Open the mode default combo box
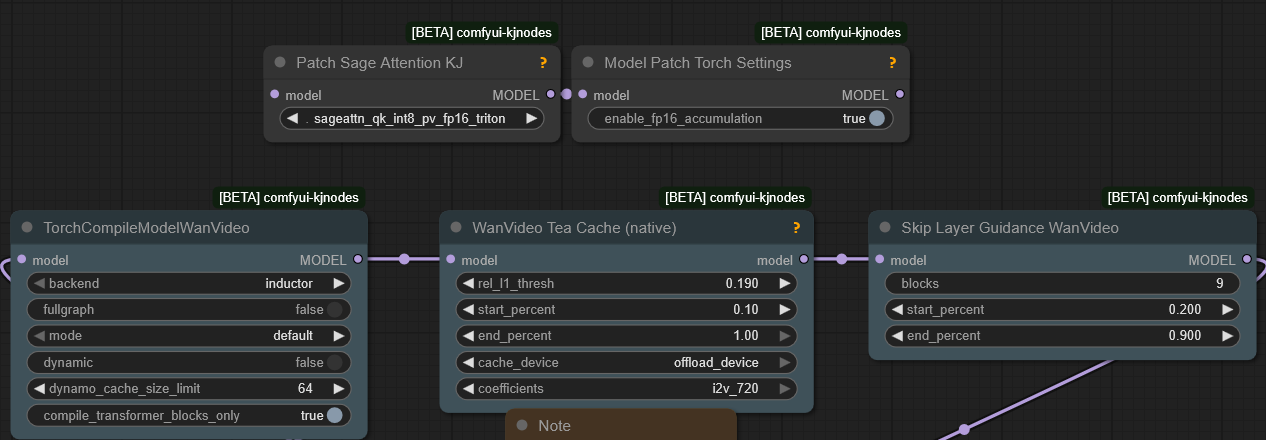This screenshot has width=1266, height=440. point(189,336)
